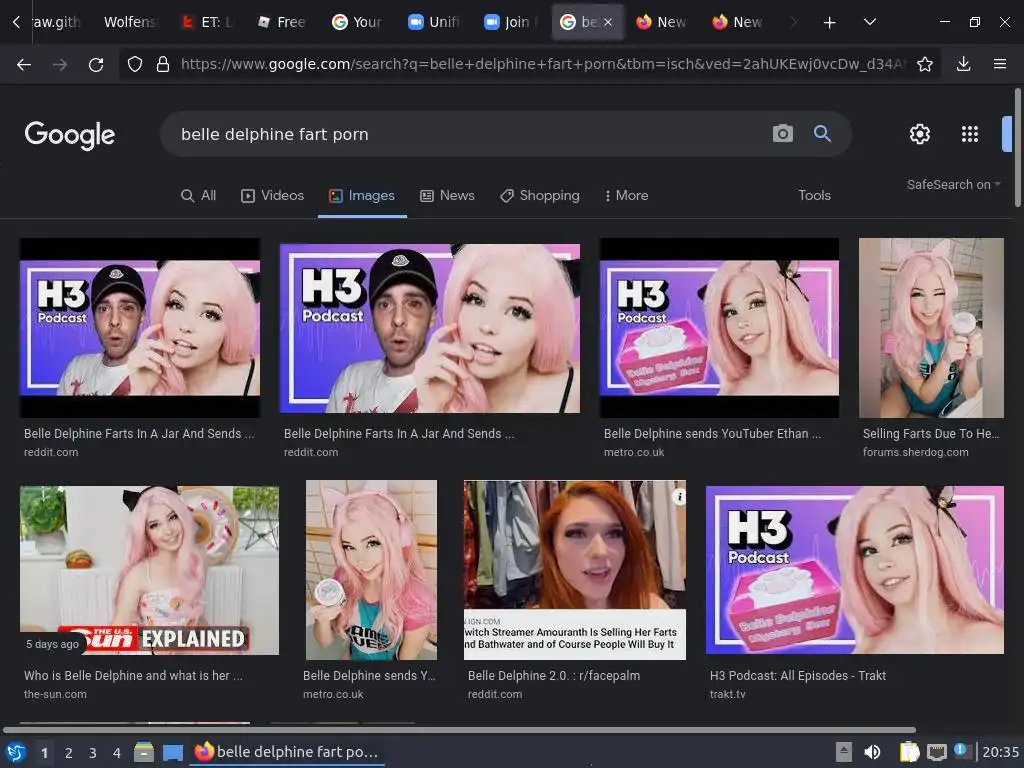Click the browser back arrow button
The image size is (1024, 768).
24,64
